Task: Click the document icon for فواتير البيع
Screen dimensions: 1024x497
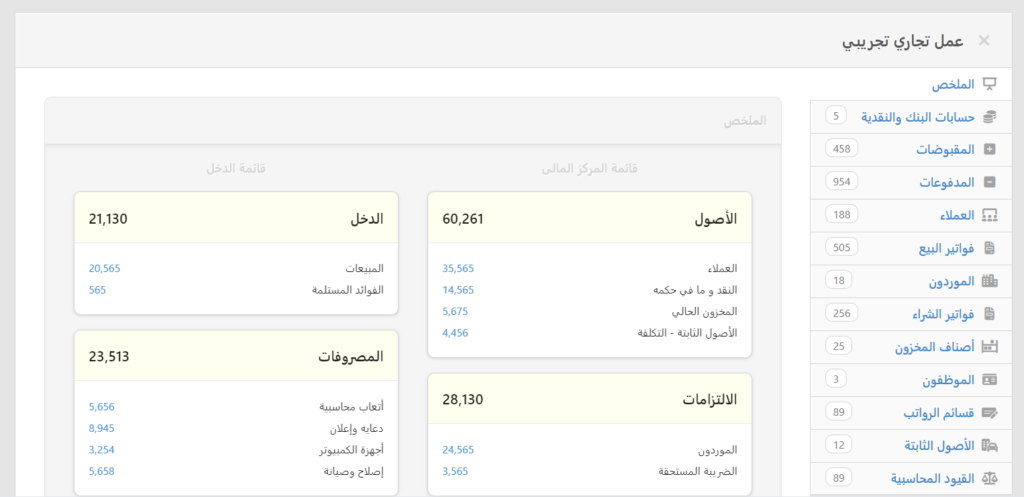Action: (990, 248)
